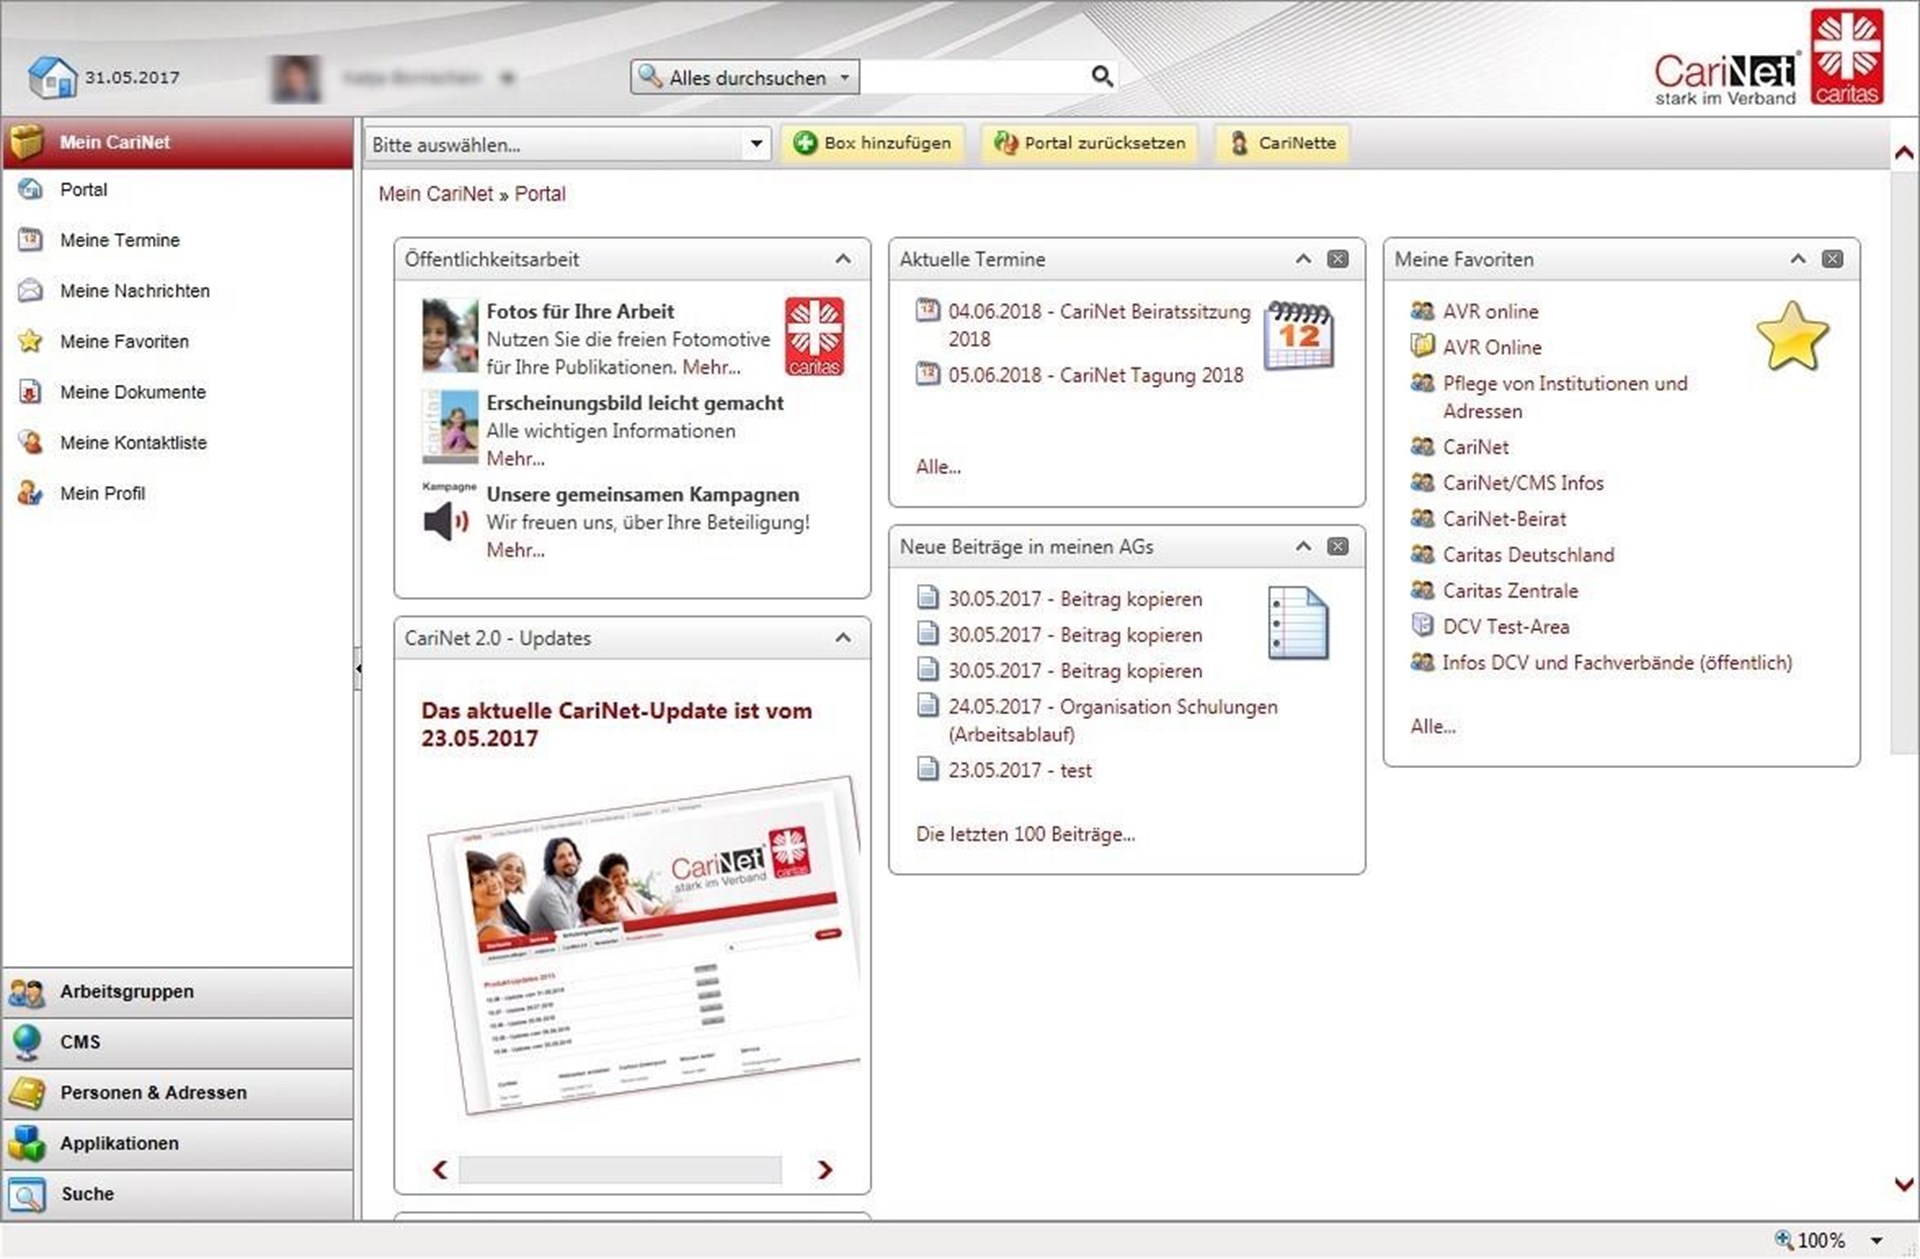Viewport: 1920px width, 1259px height.
Task: Collapse the Aktuelle Termine box
Action: point(1303,259)
